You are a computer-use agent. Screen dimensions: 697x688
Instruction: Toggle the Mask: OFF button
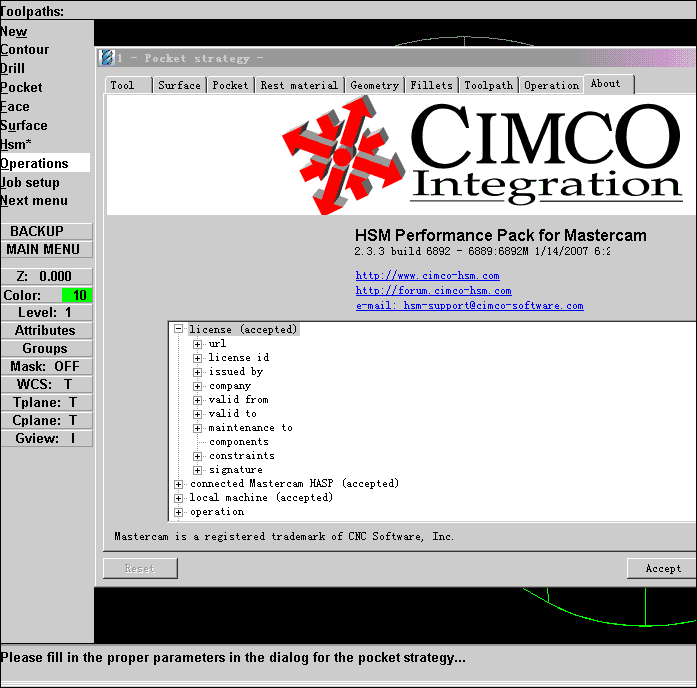pos(47,367)
